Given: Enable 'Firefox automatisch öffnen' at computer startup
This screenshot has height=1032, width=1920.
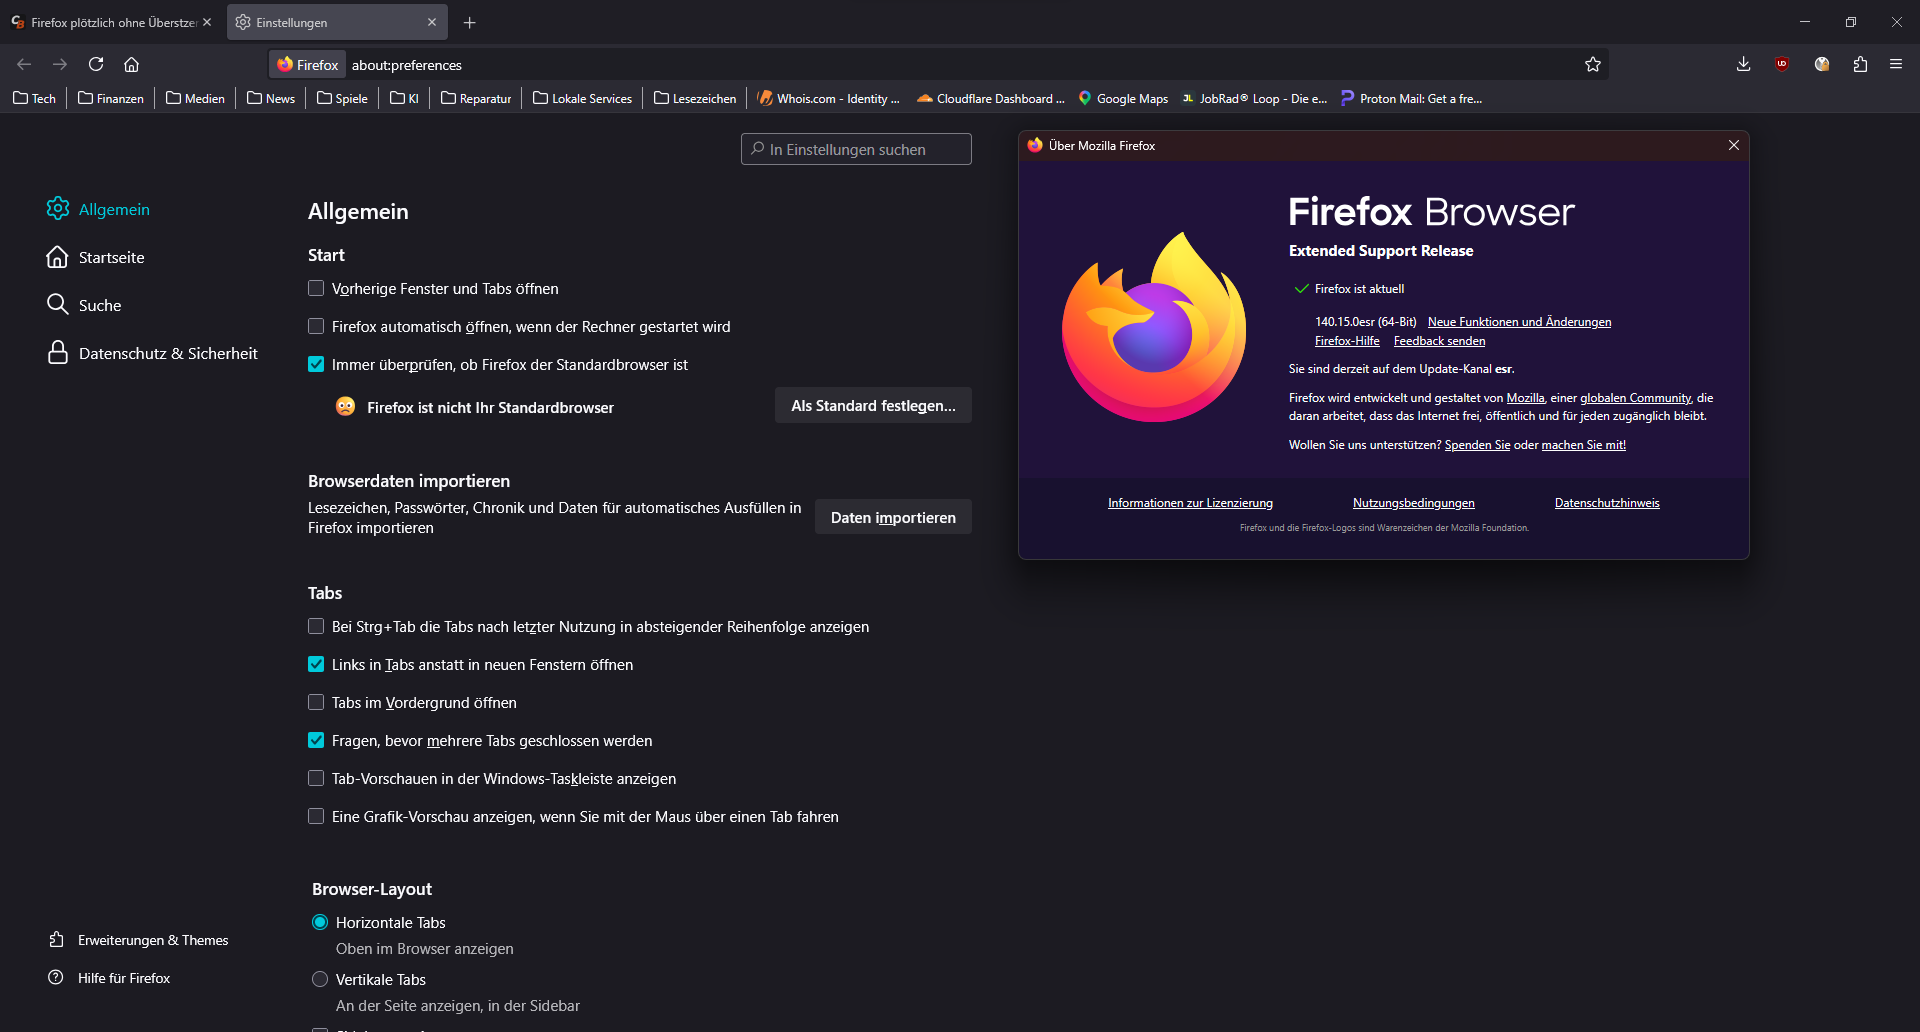Looking at the screenshot, I should click(316, 326).
